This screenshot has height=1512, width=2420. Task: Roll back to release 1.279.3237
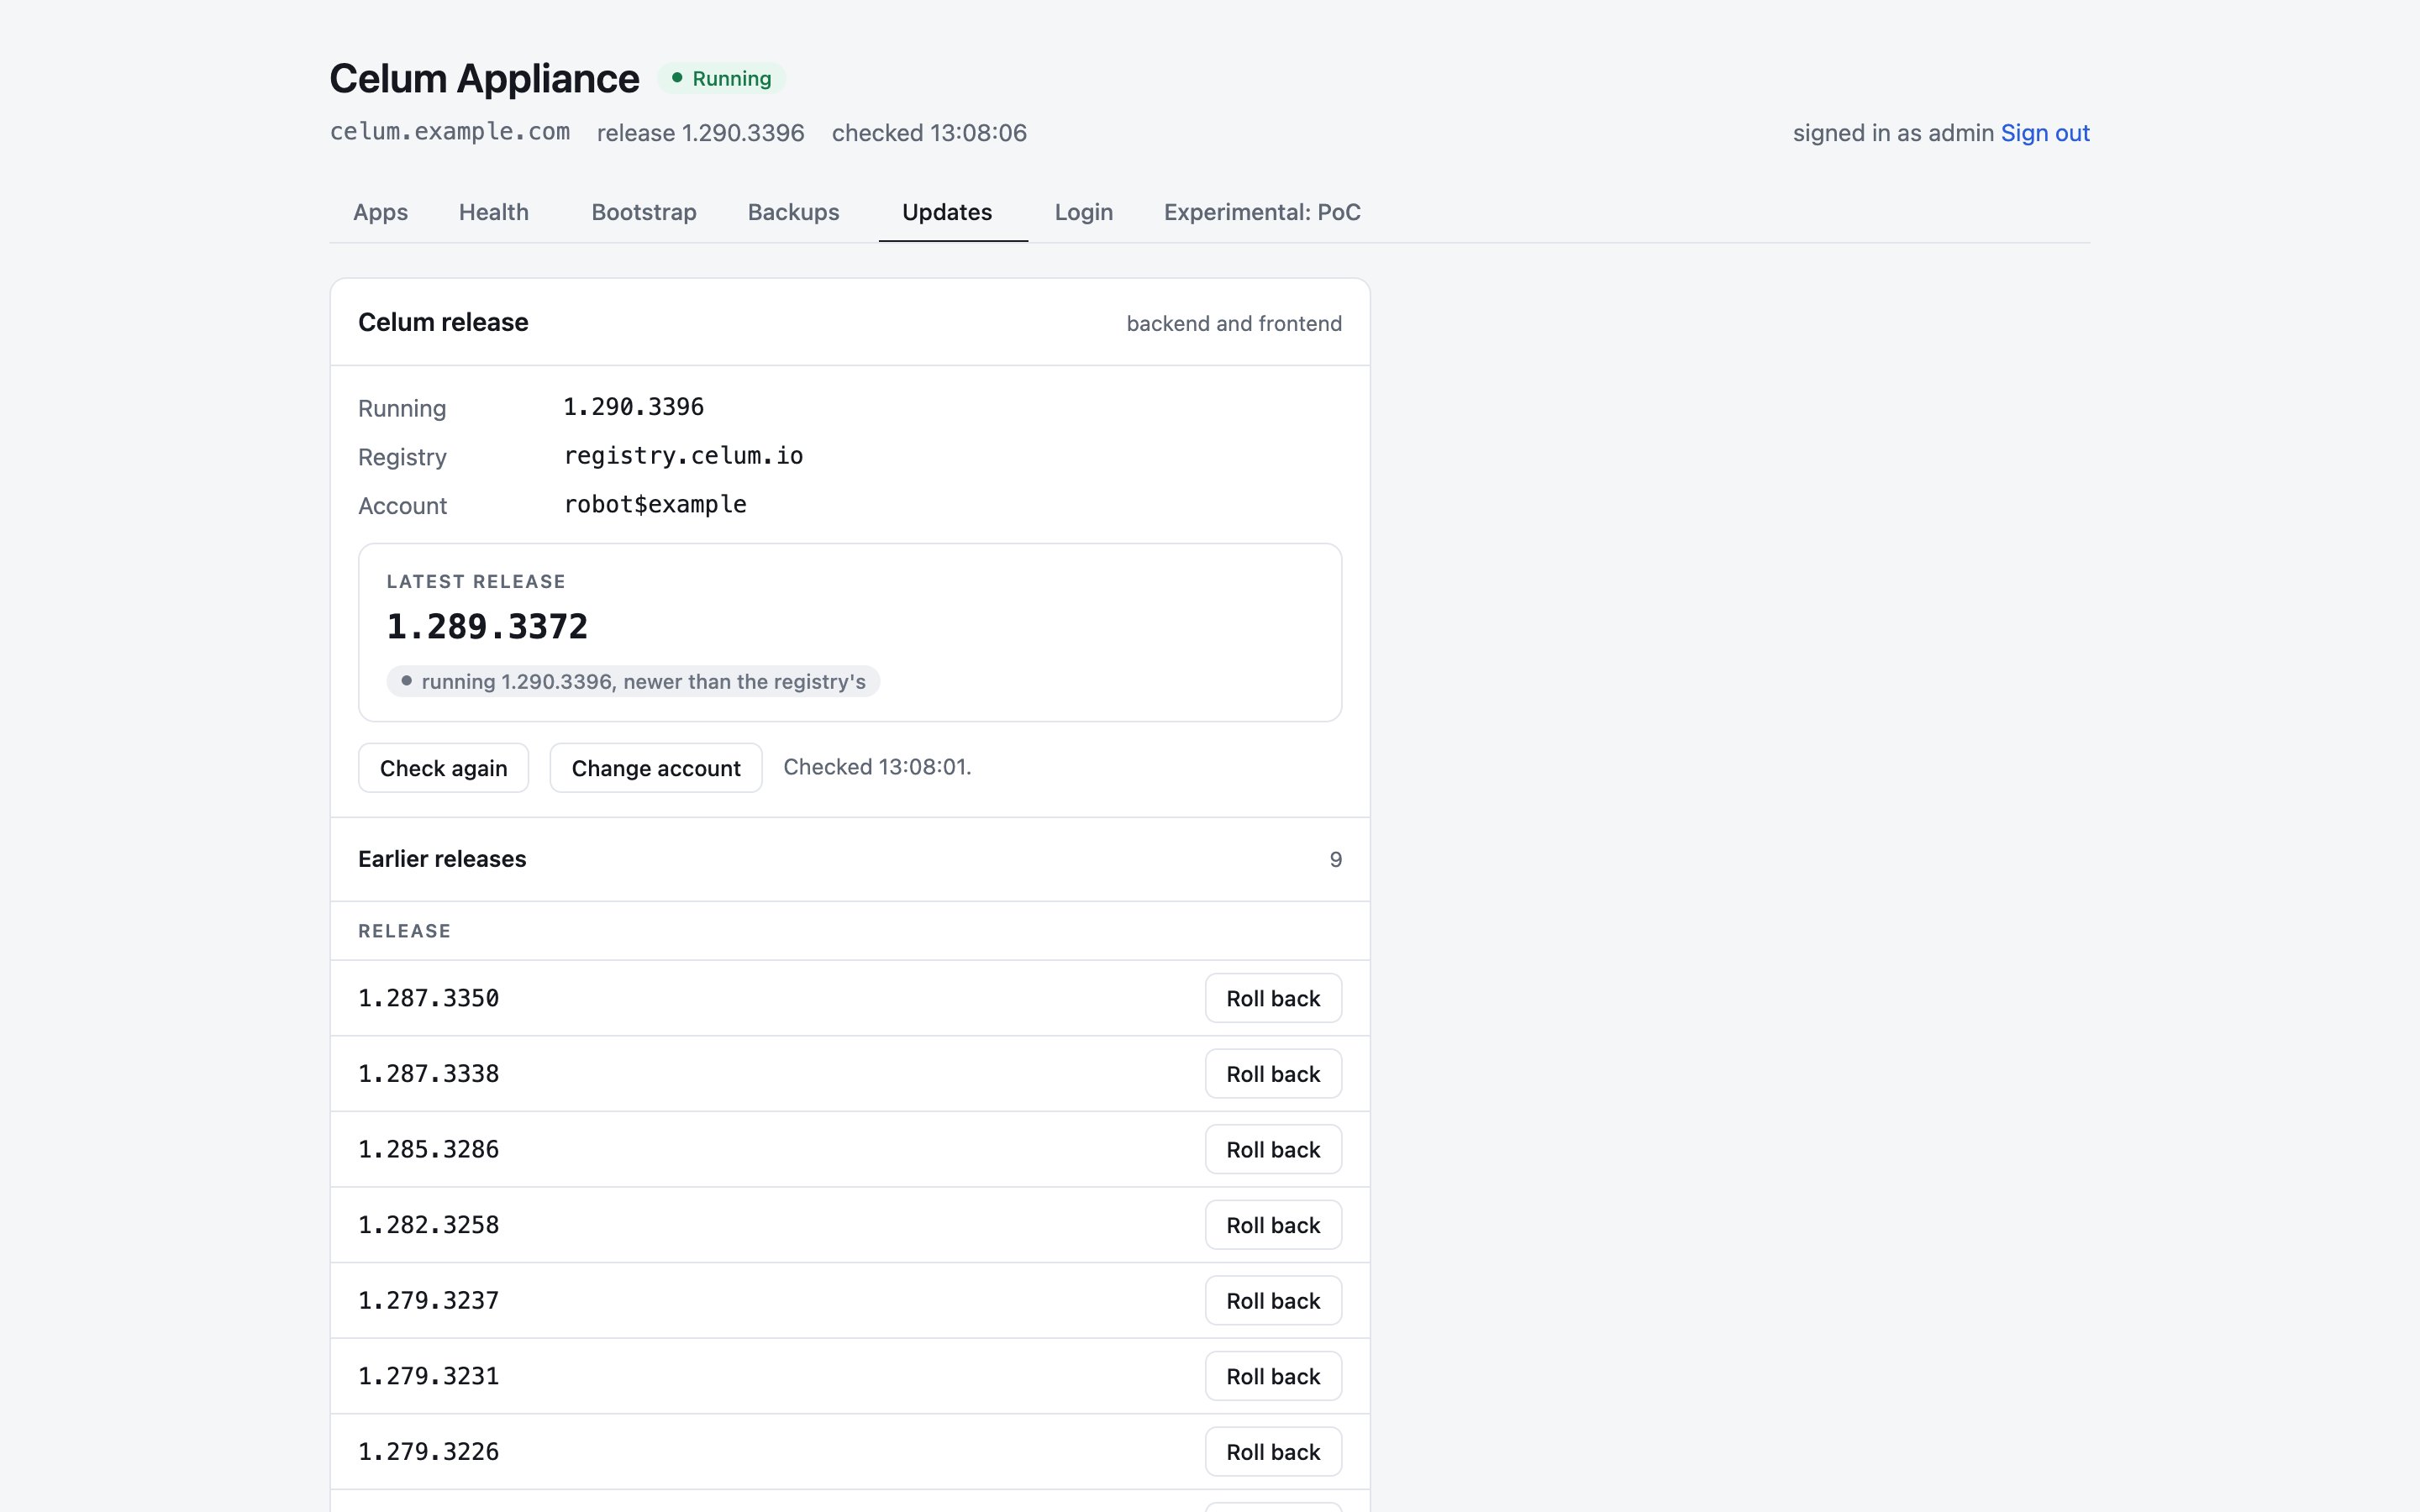(1272, 1300)
